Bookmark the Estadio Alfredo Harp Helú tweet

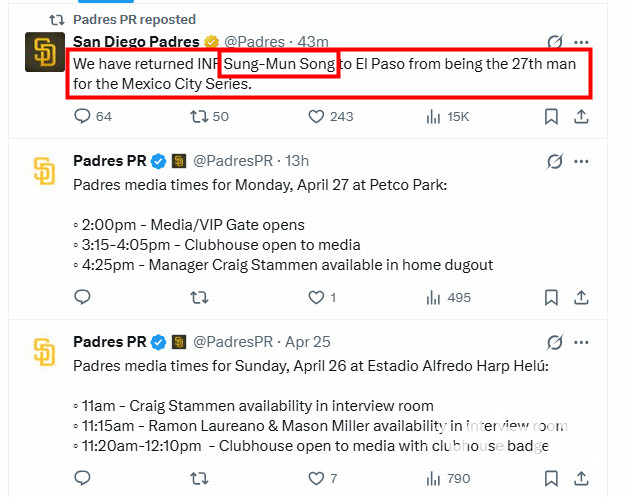551,478
